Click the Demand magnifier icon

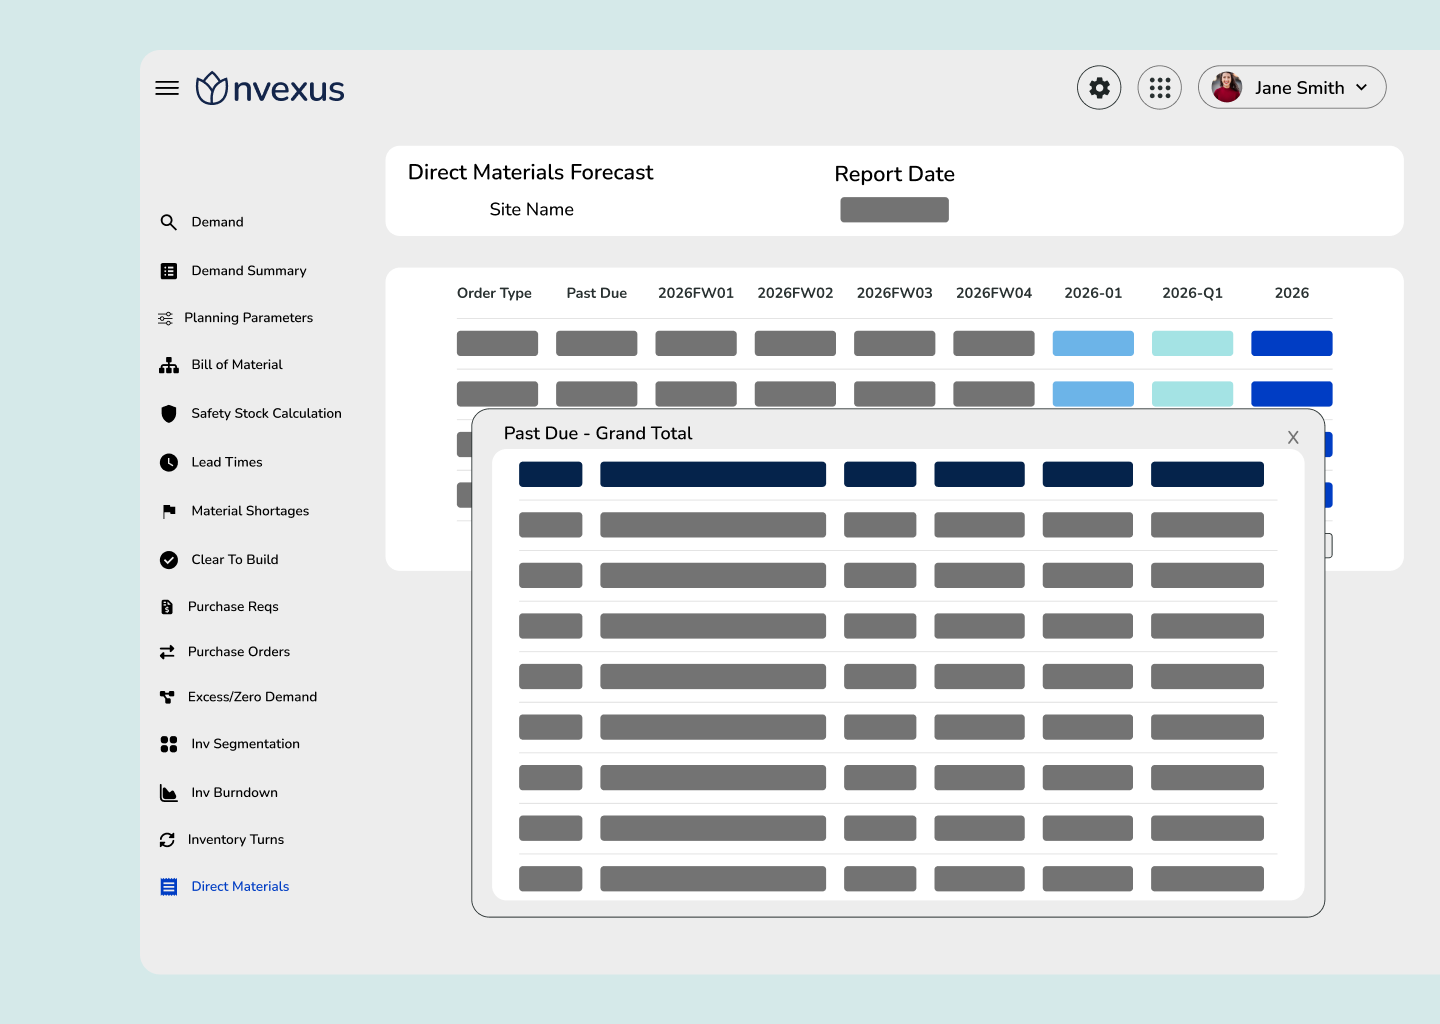coord(169,222)
